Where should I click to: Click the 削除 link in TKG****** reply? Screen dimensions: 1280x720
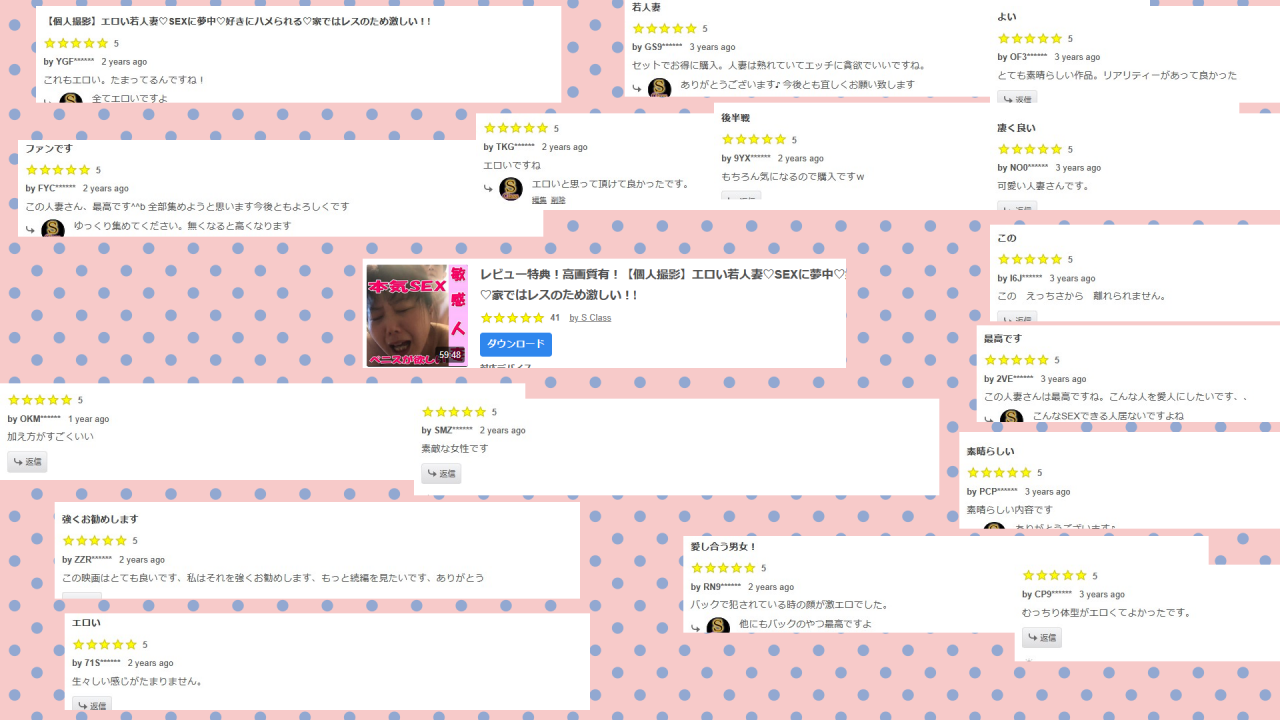(558, 200)
